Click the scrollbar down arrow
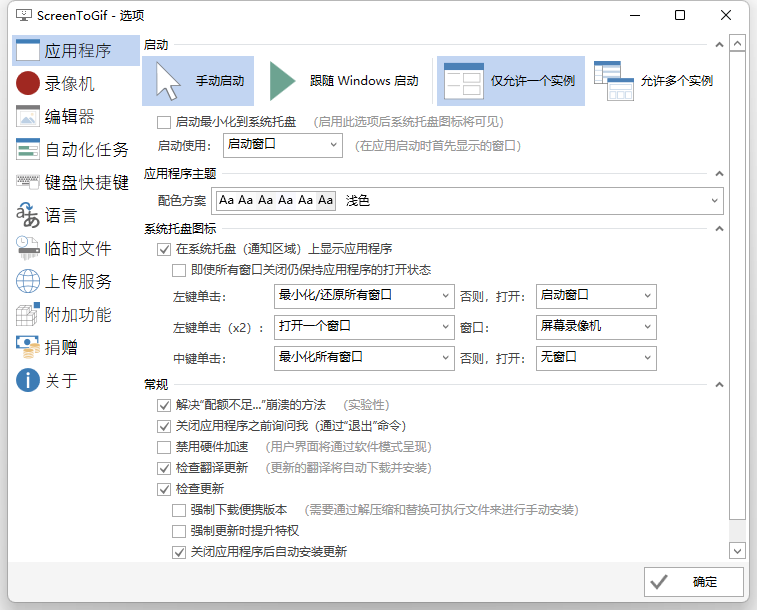Viewport: 757px width, 610px height. [x=737, y=550]
